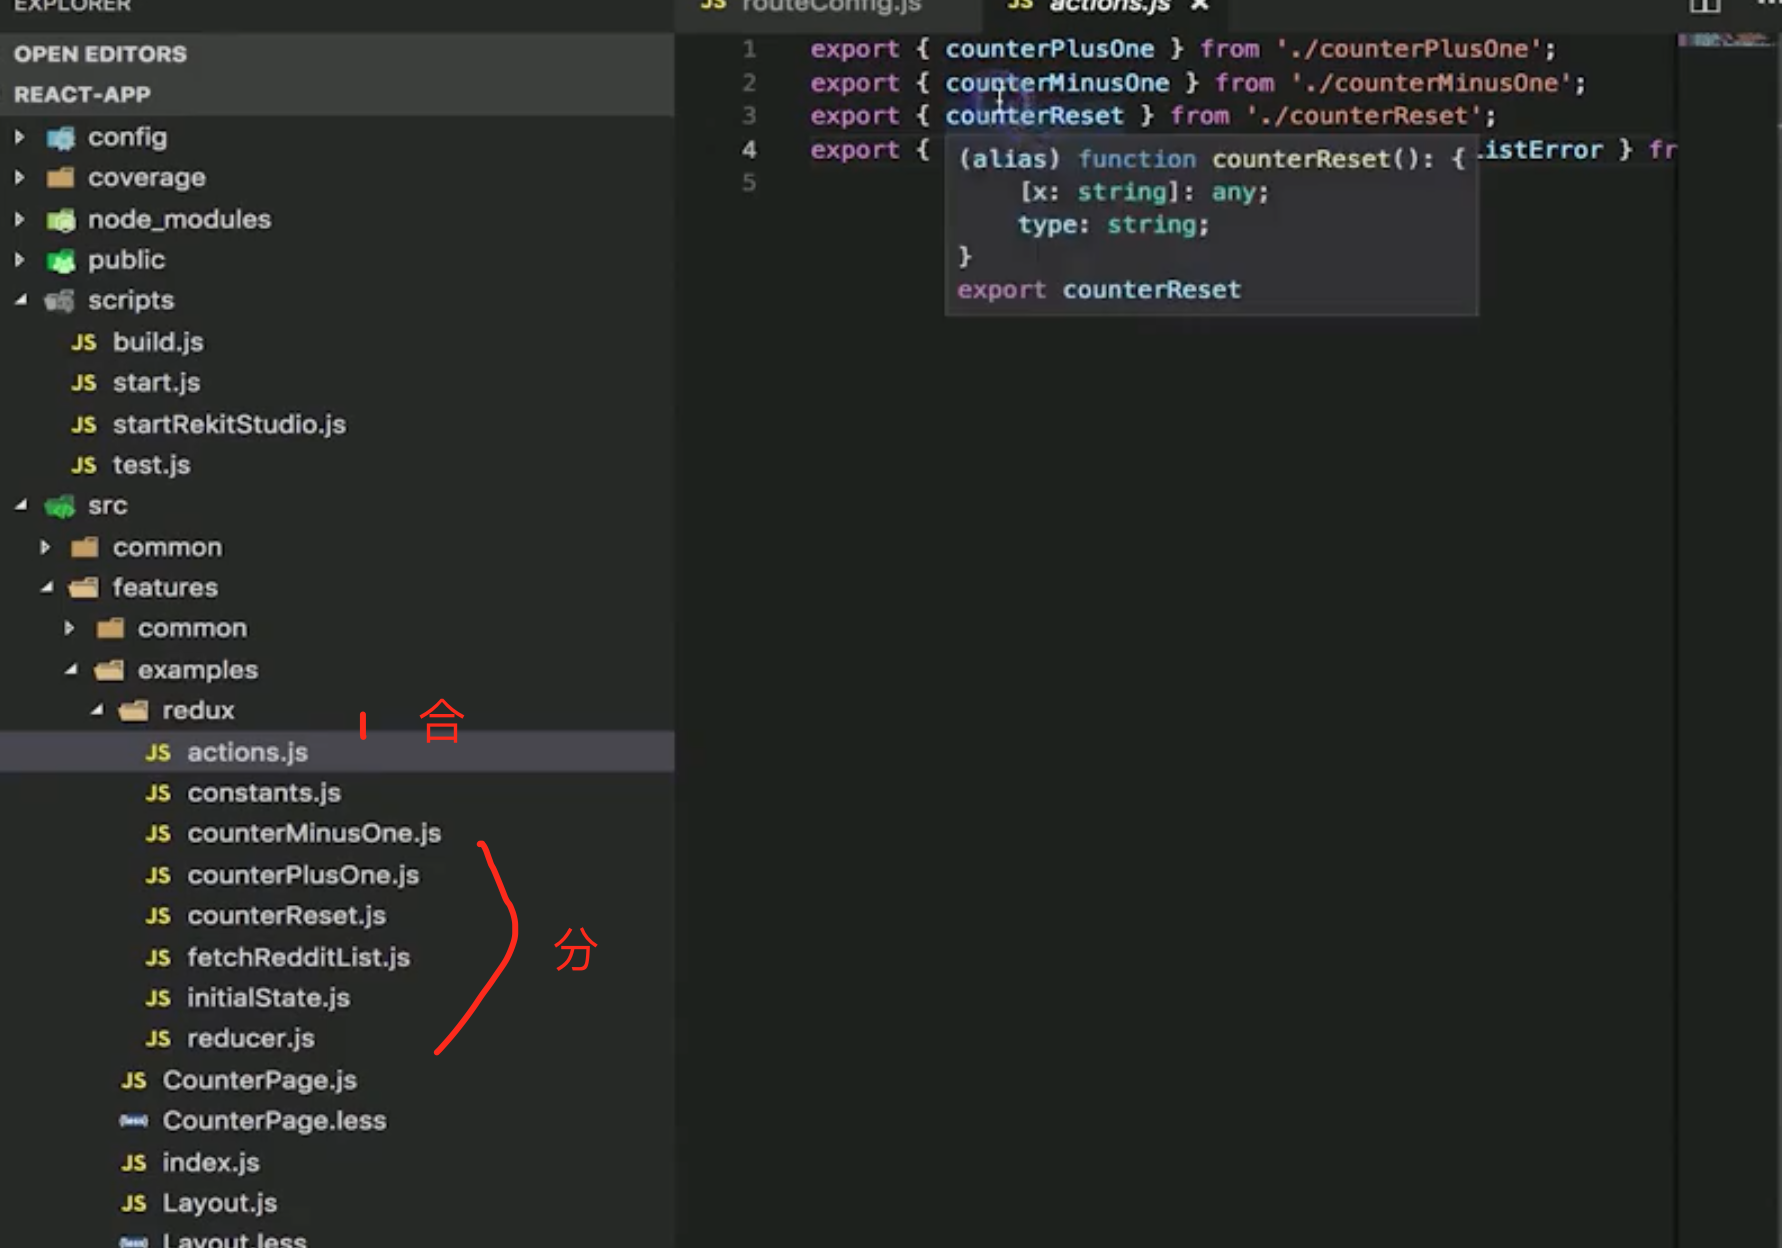Open CounterPage.less file
Image resolution: width=1782 pixels, height=1248 pixels.
click(x=274, y=1121)
